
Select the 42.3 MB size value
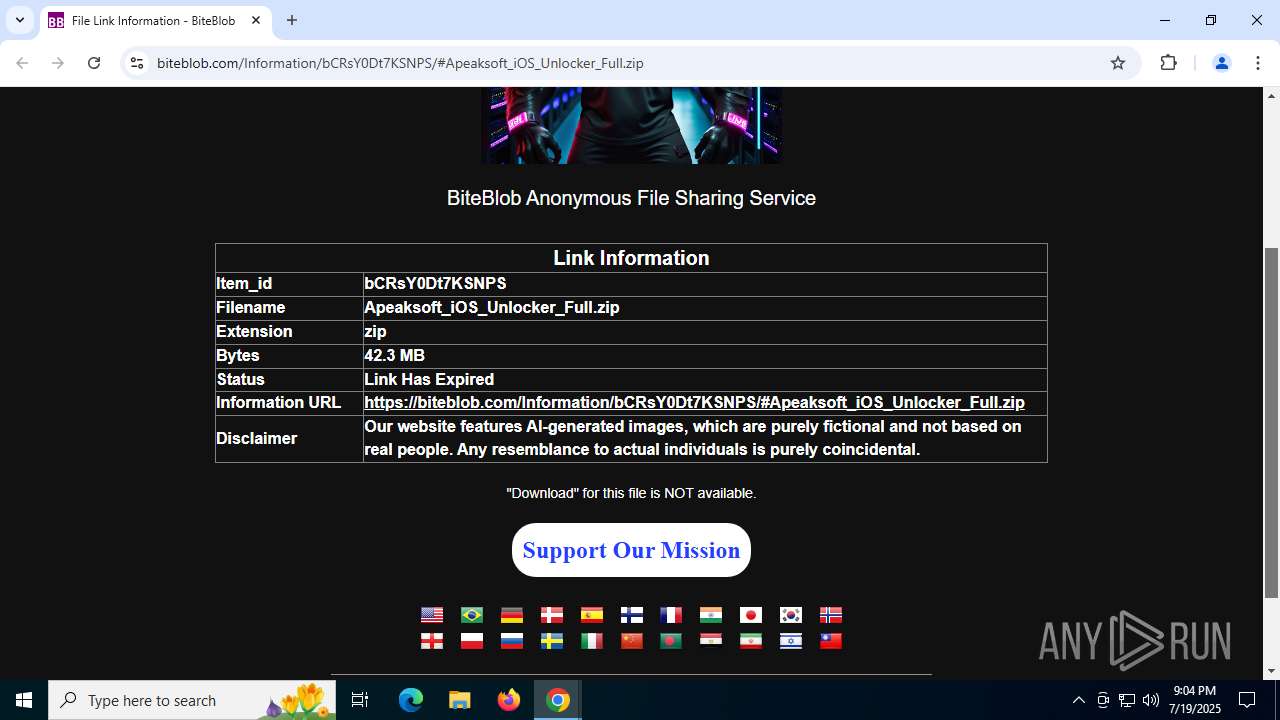pos(394,356)
